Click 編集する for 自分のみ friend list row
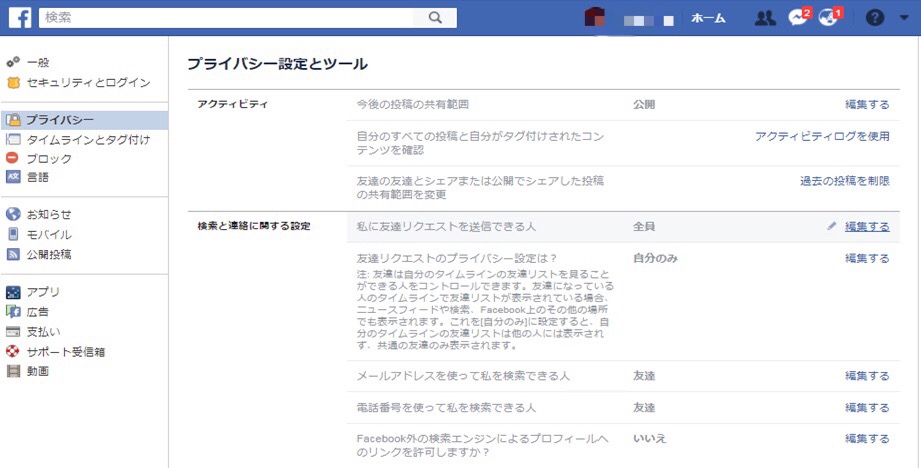Screen dimensions: 921x468 (x=867, y=258)
